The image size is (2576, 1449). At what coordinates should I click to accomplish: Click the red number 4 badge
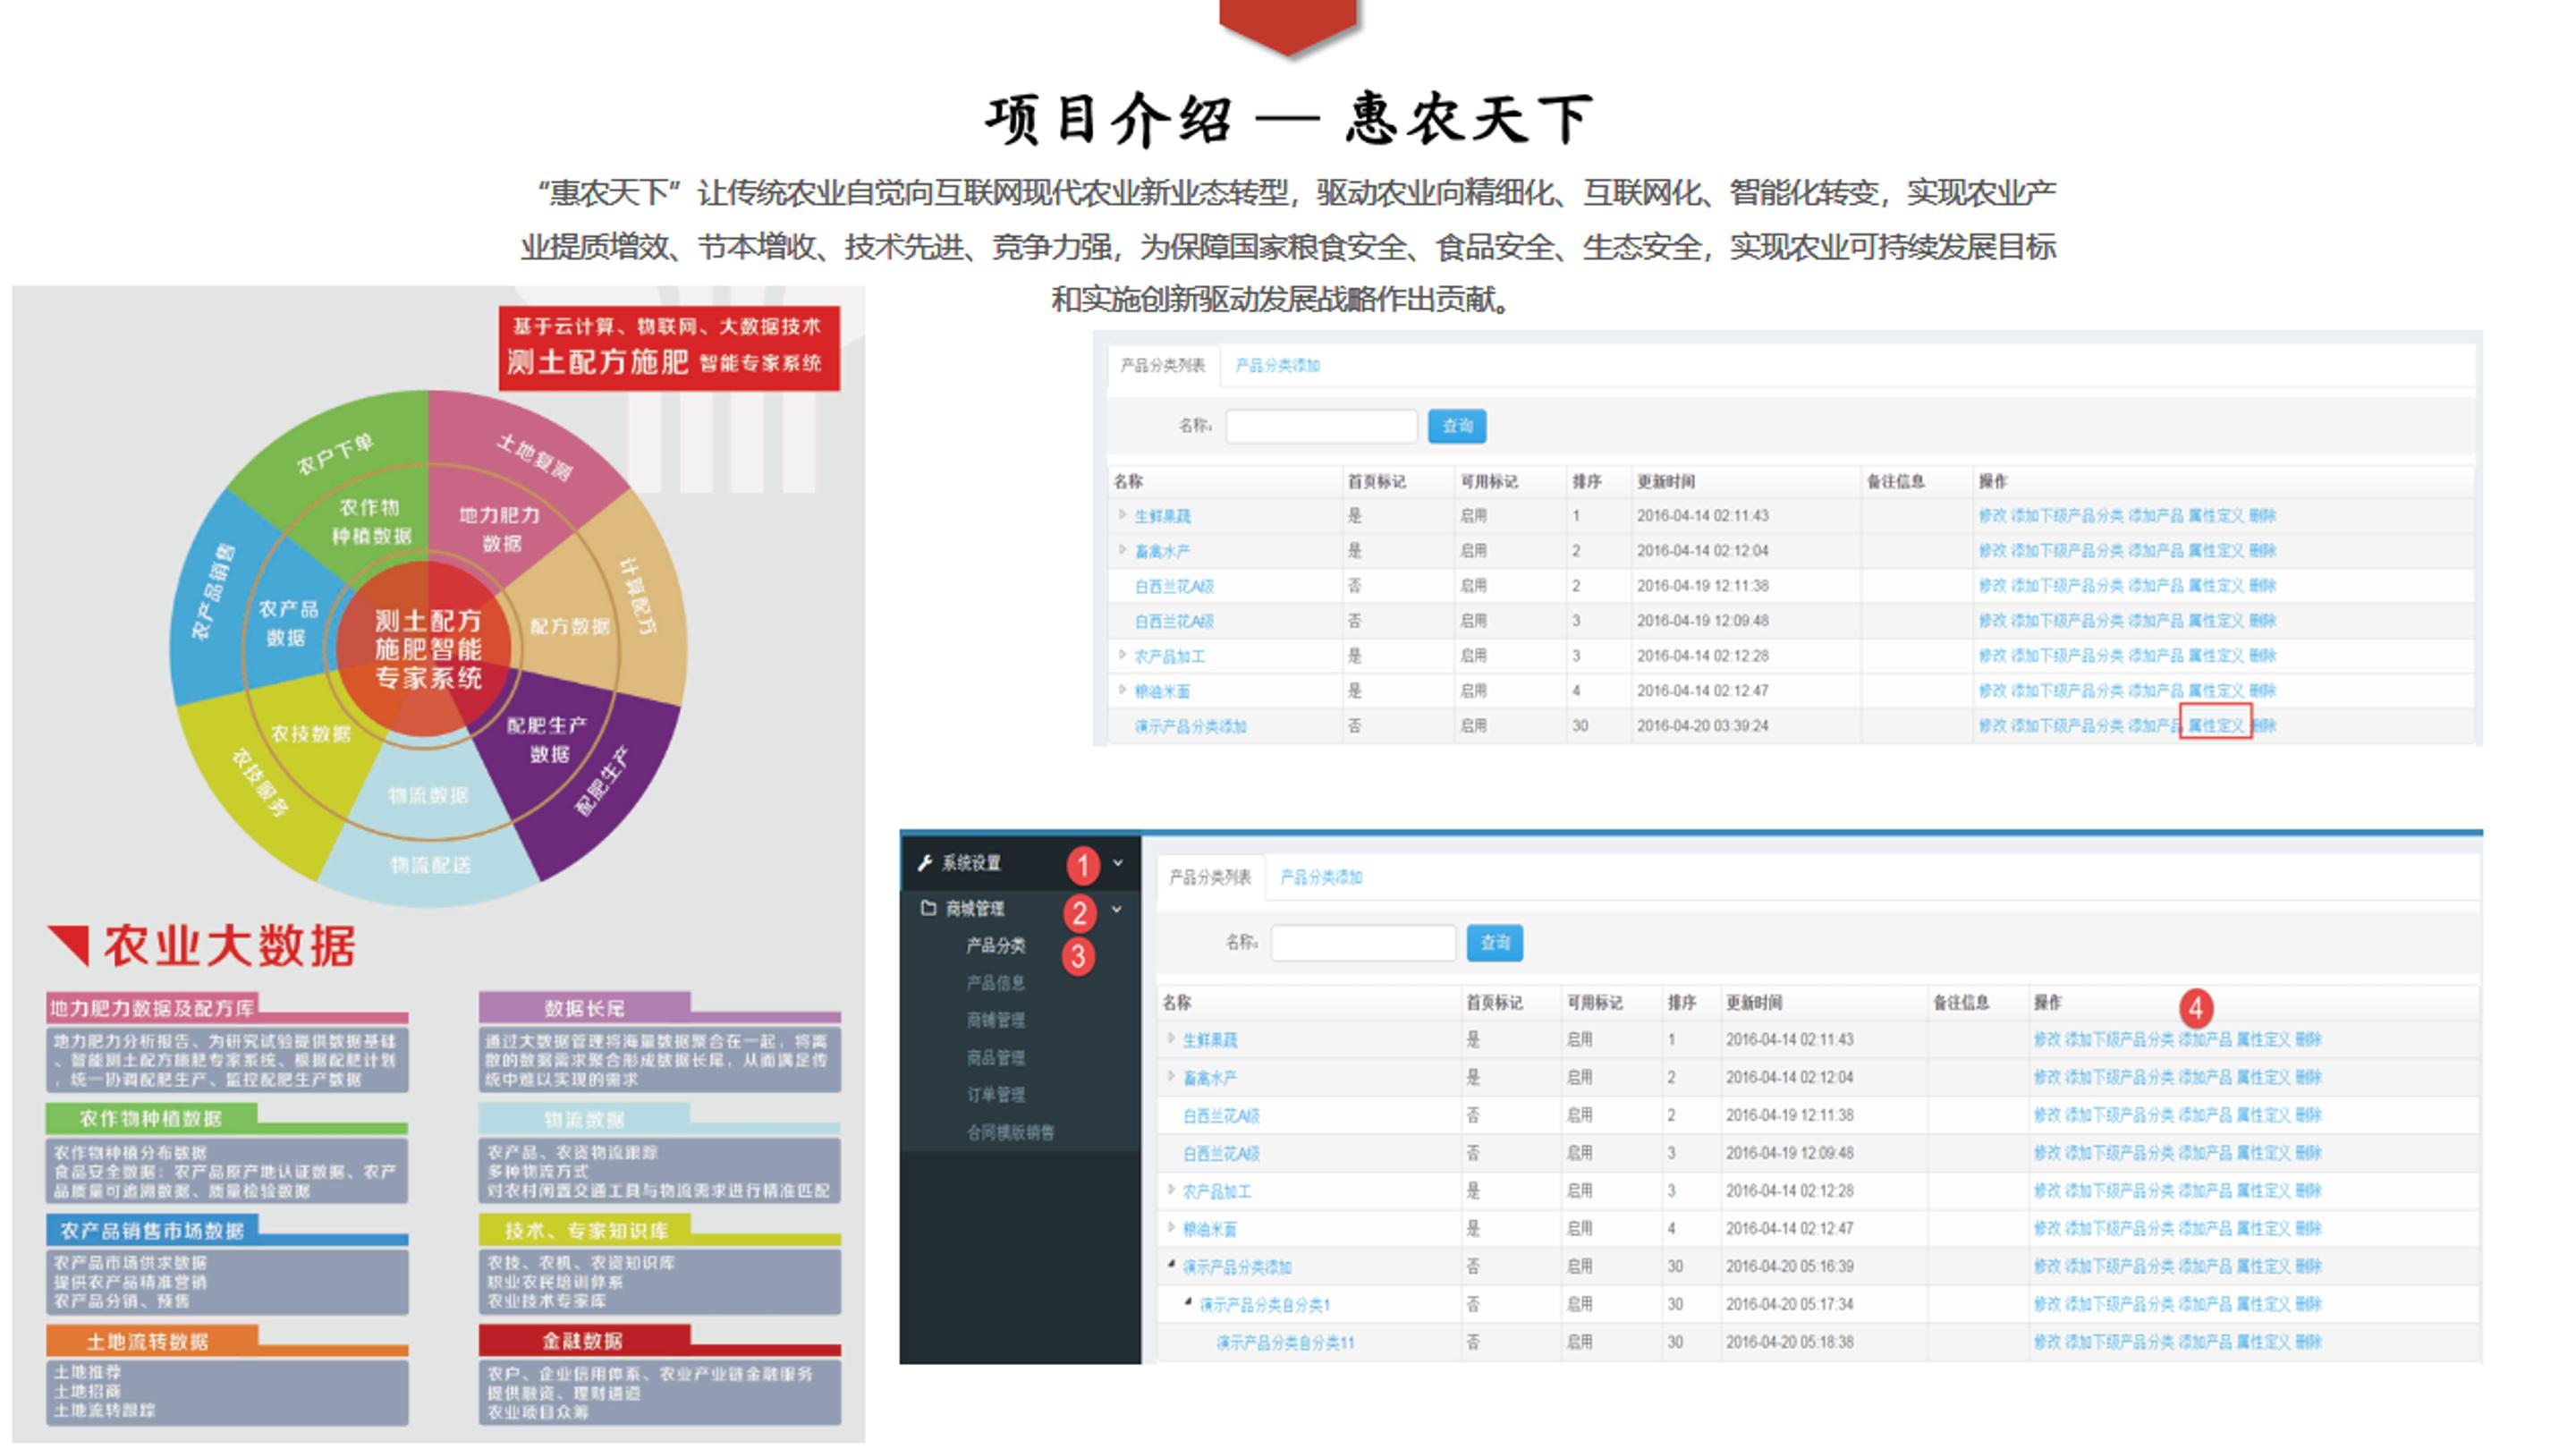[2195, 1008]
